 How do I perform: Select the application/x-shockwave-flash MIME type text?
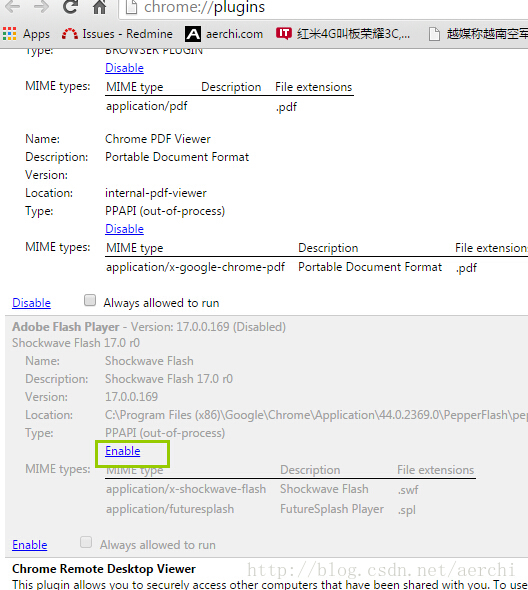pos(186,489)
